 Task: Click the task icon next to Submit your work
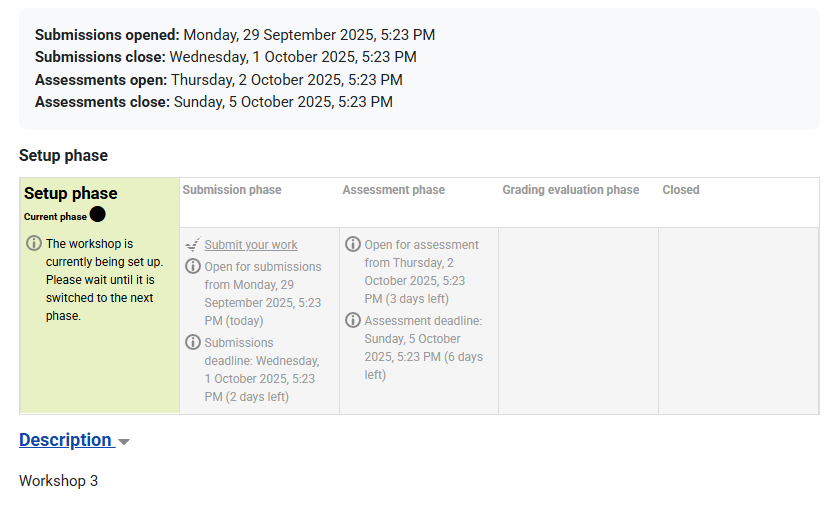click(x=193, y=245)
